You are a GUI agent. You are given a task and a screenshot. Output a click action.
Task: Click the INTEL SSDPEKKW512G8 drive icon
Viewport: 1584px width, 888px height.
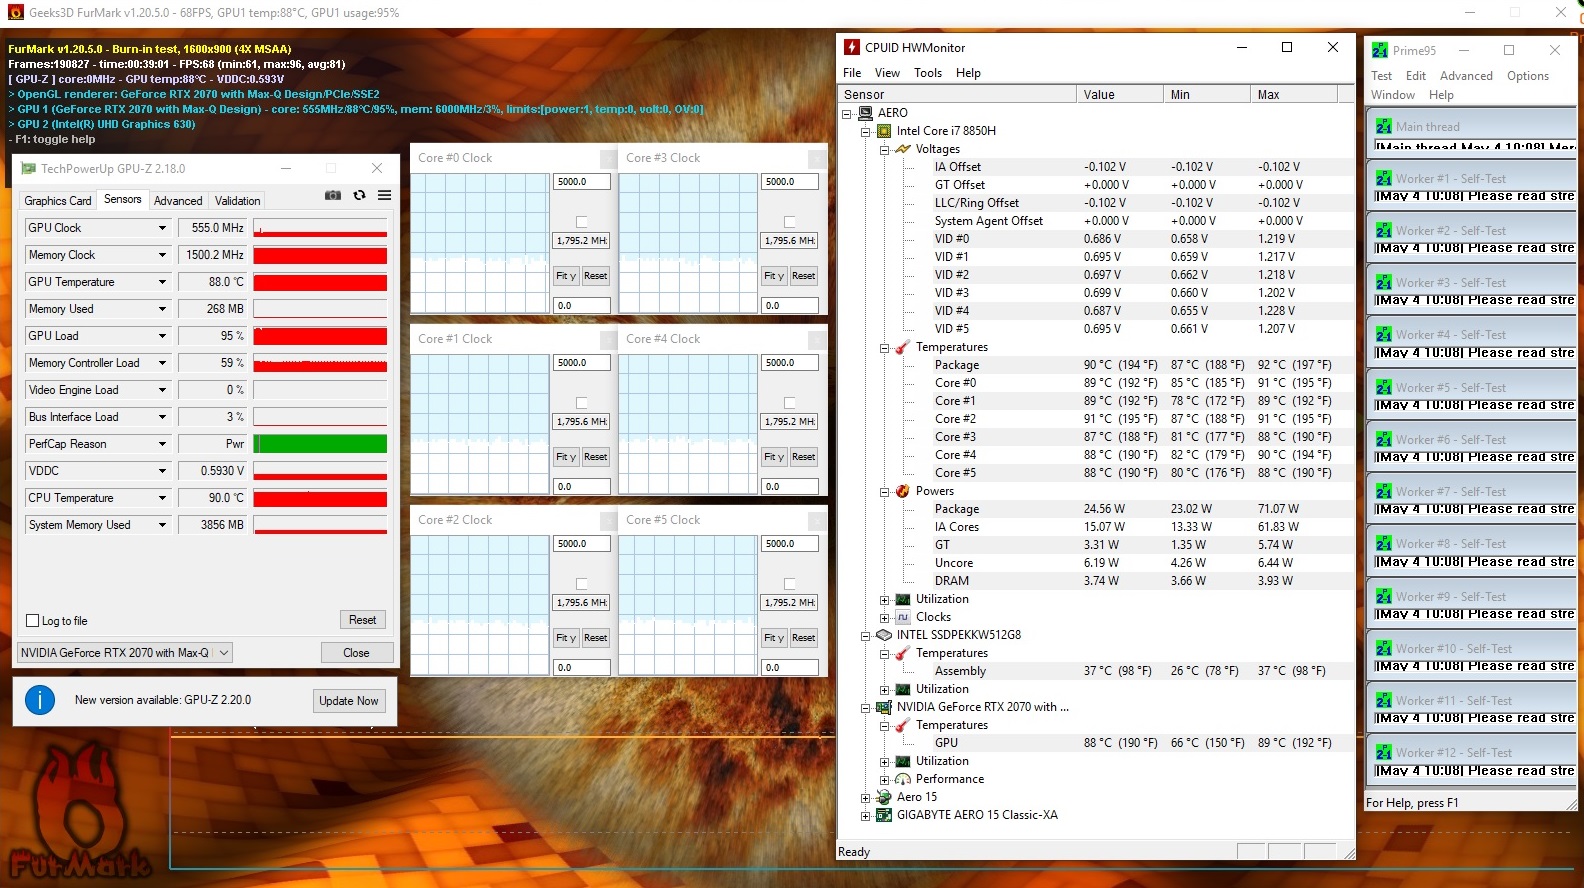(x=884, y=635)
